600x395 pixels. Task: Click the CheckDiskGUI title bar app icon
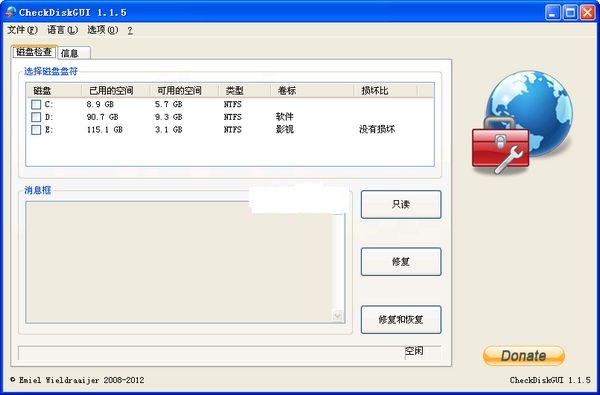point(10,12)
